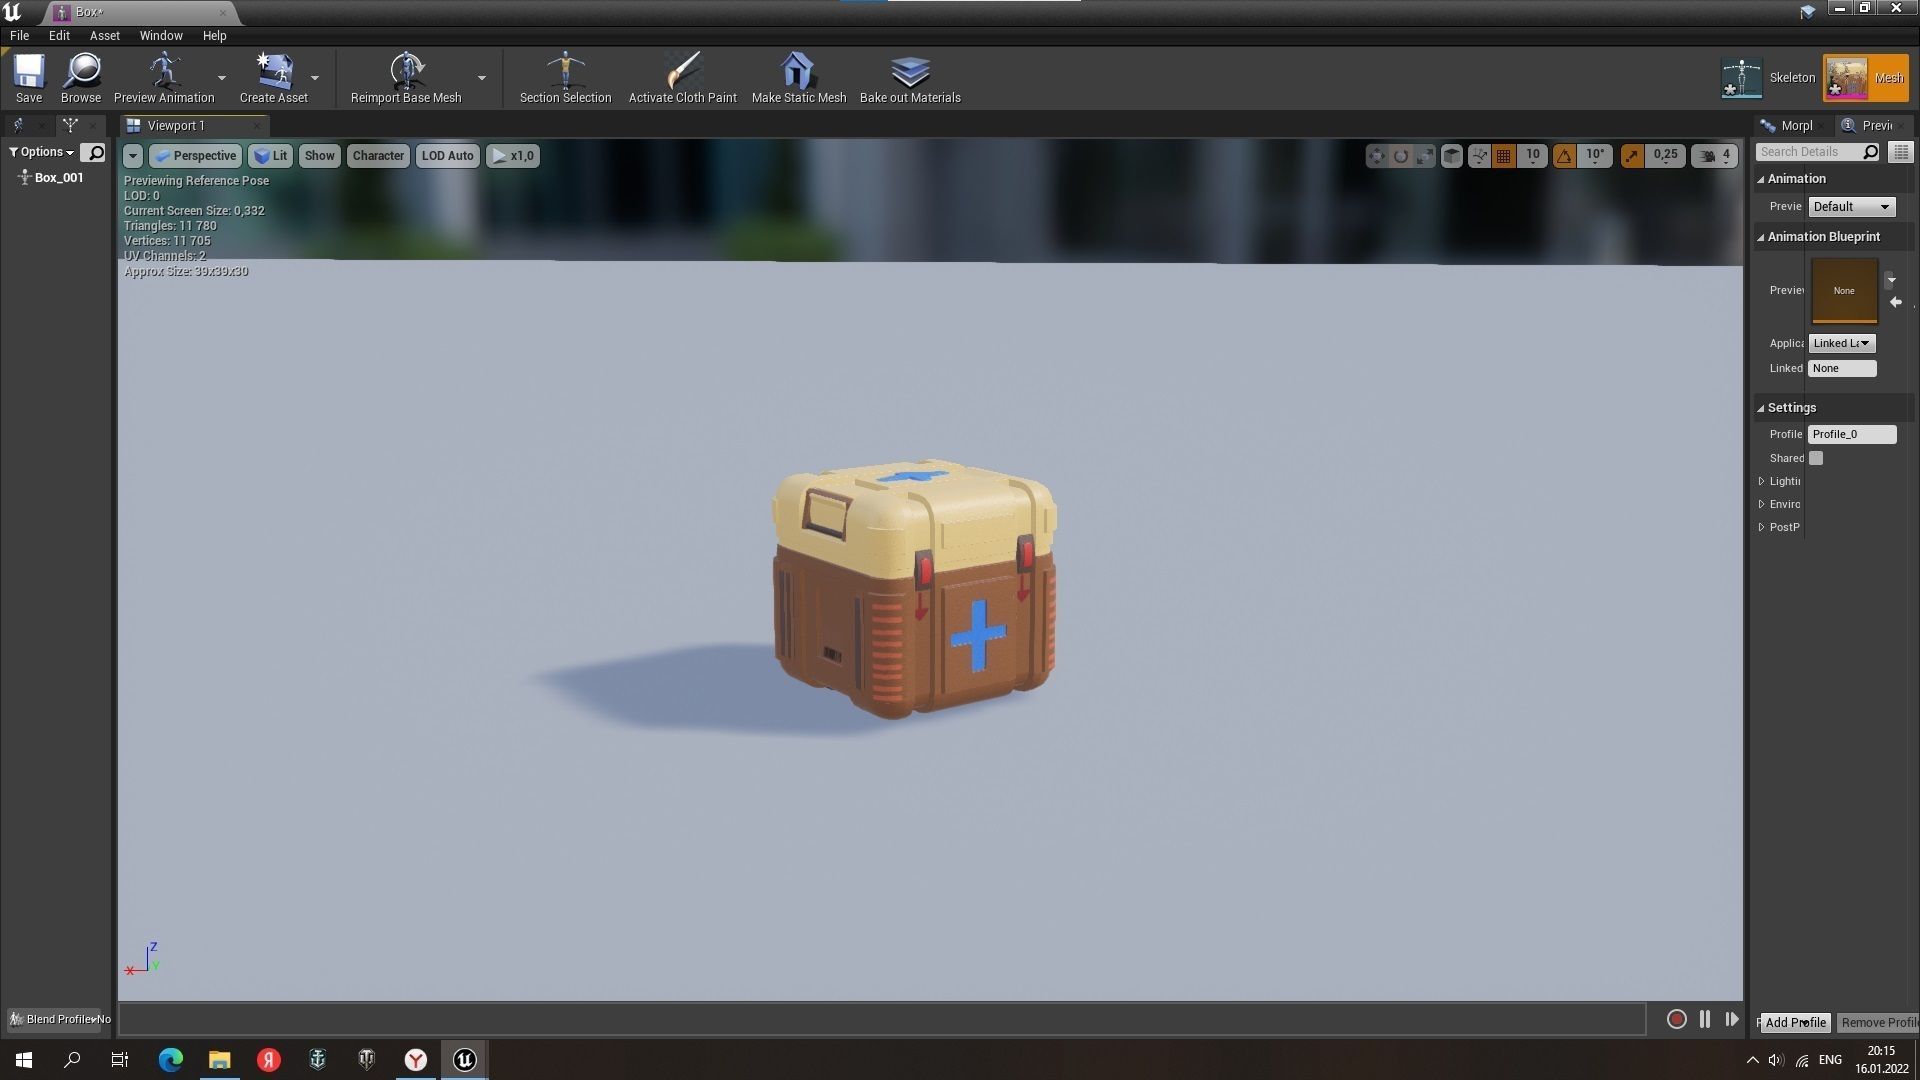Open the Help menu
This screenshot has width=1920, height=1080.
coord(215,35)
